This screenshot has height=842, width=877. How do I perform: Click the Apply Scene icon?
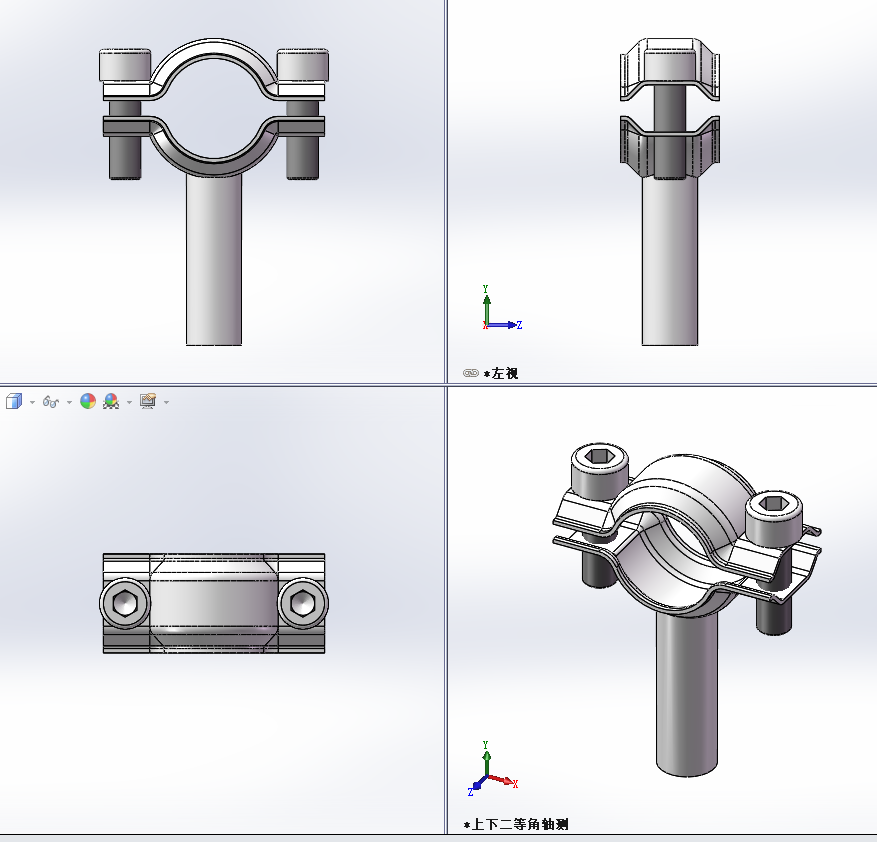111,401
